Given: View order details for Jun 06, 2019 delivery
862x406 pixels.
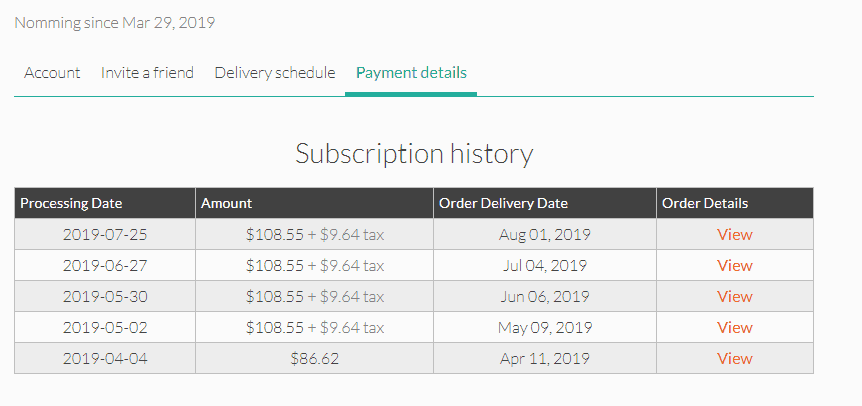Looking at the screenshot, I should (x=734, y=297).
